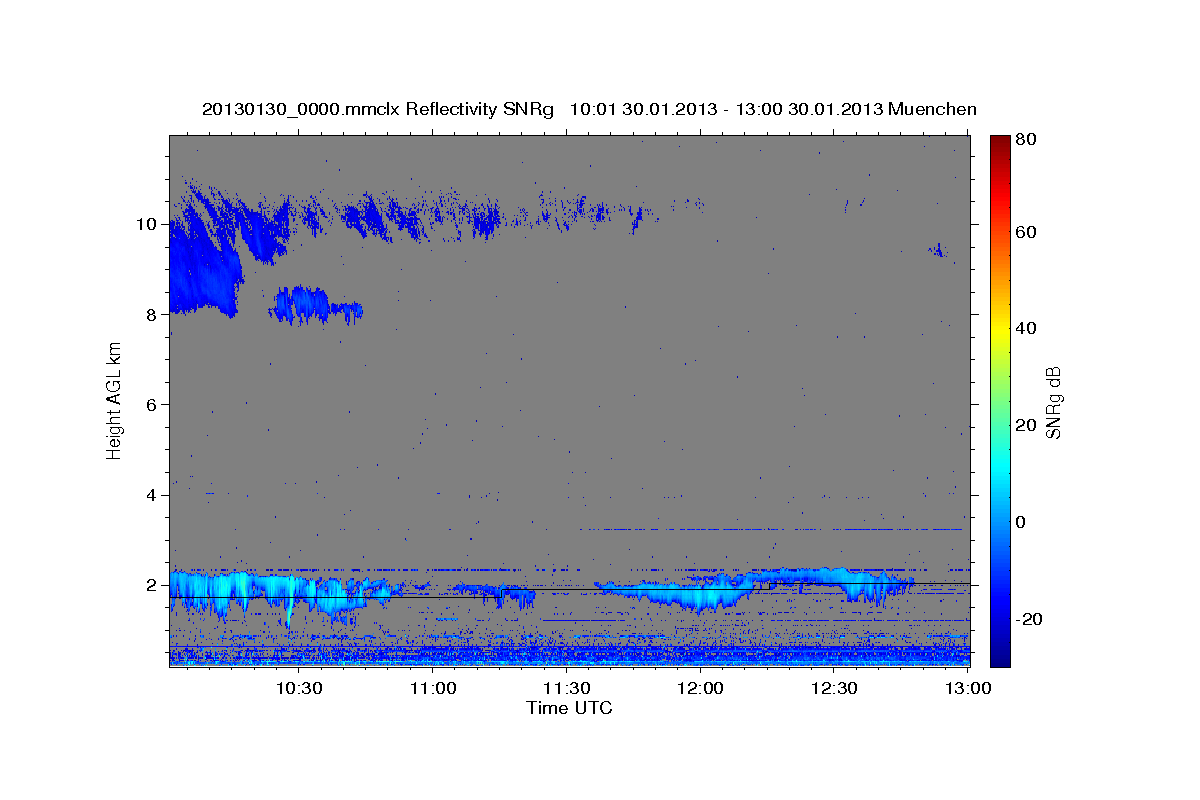Click the height tick label 6
Screen dimensions: 1200x800
tap(152, 404)
